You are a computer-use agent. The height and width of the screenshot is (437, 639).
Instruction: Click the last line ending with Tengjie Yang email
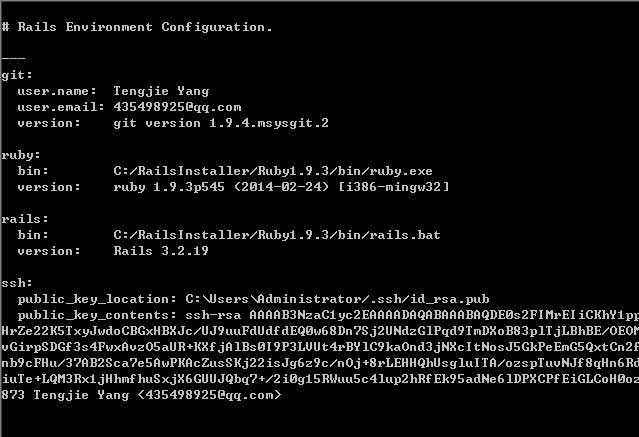tap(141, 395)
